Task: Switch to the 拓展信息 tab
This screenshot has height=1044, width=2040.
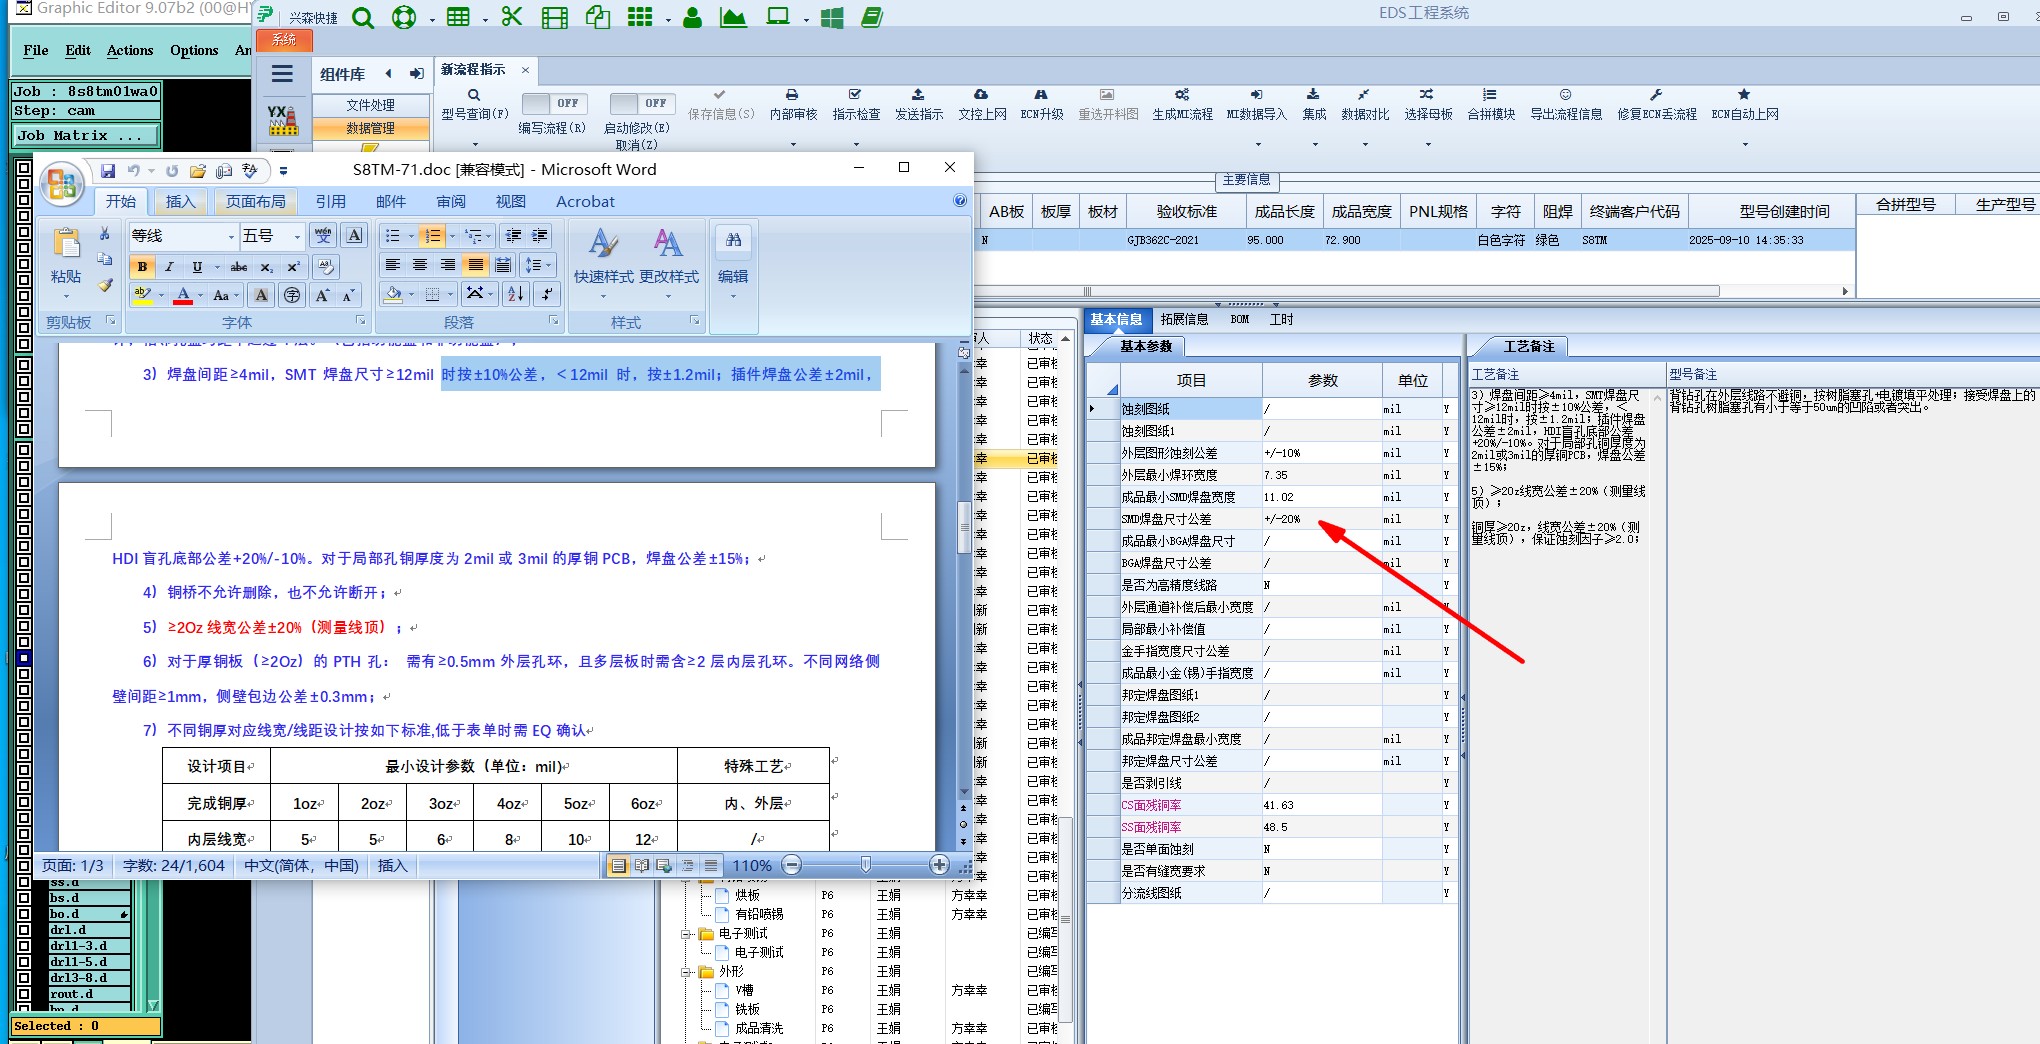Action: [x=1184, y=319]
